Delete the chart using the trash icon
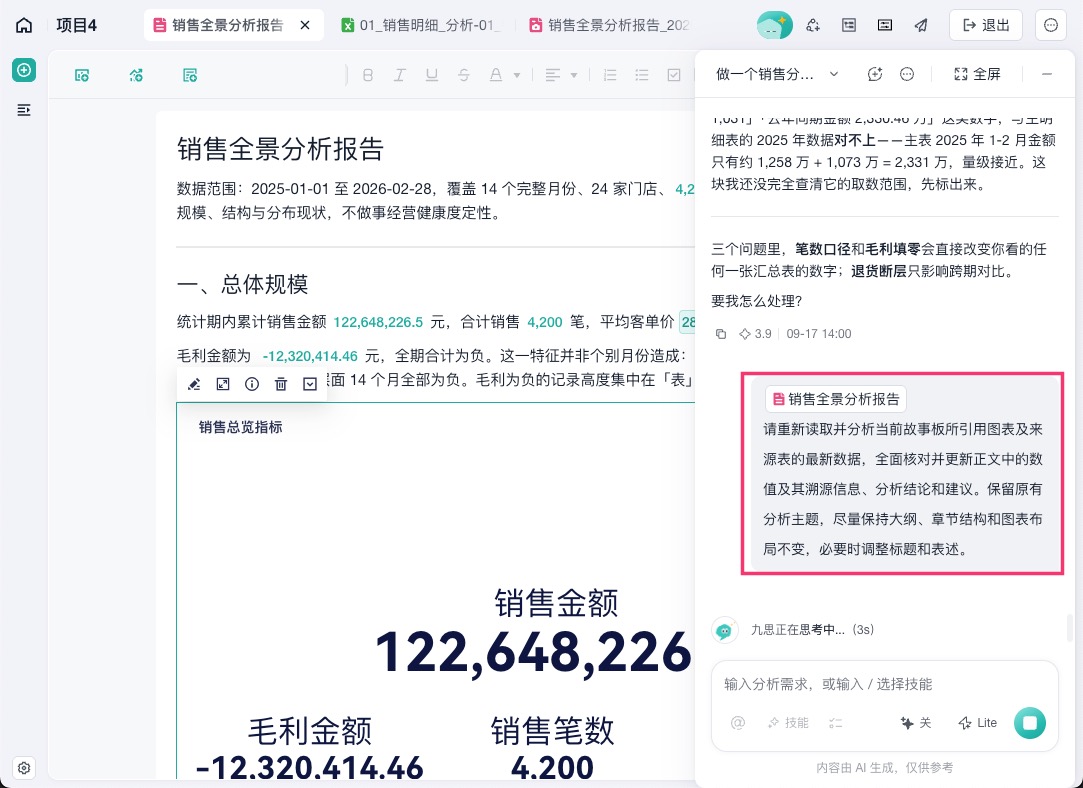The image size is (1083, 788). pyautogui.click(x=281, y=384)
